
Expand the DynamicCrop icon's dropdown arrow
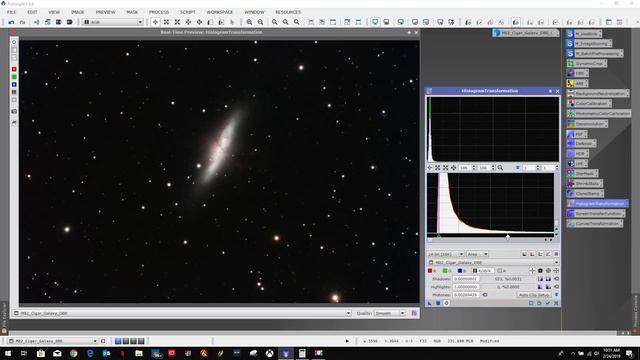tap(604, 64)
